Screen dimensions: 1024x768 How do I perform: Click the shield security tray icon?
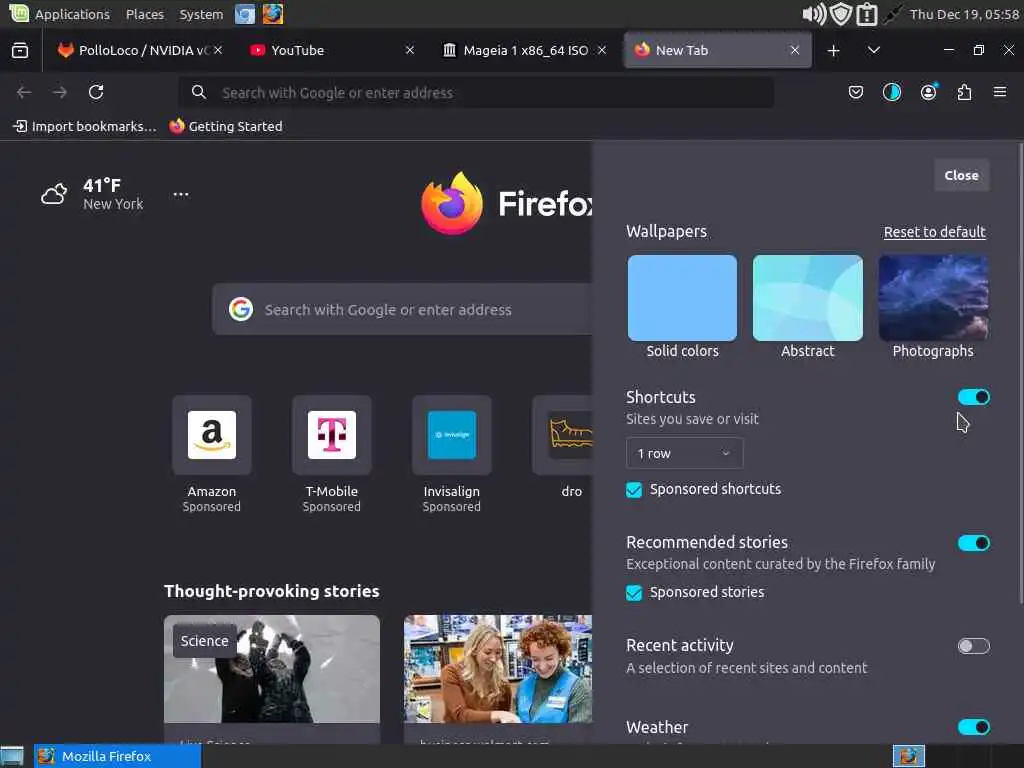(x=840, y=14)
